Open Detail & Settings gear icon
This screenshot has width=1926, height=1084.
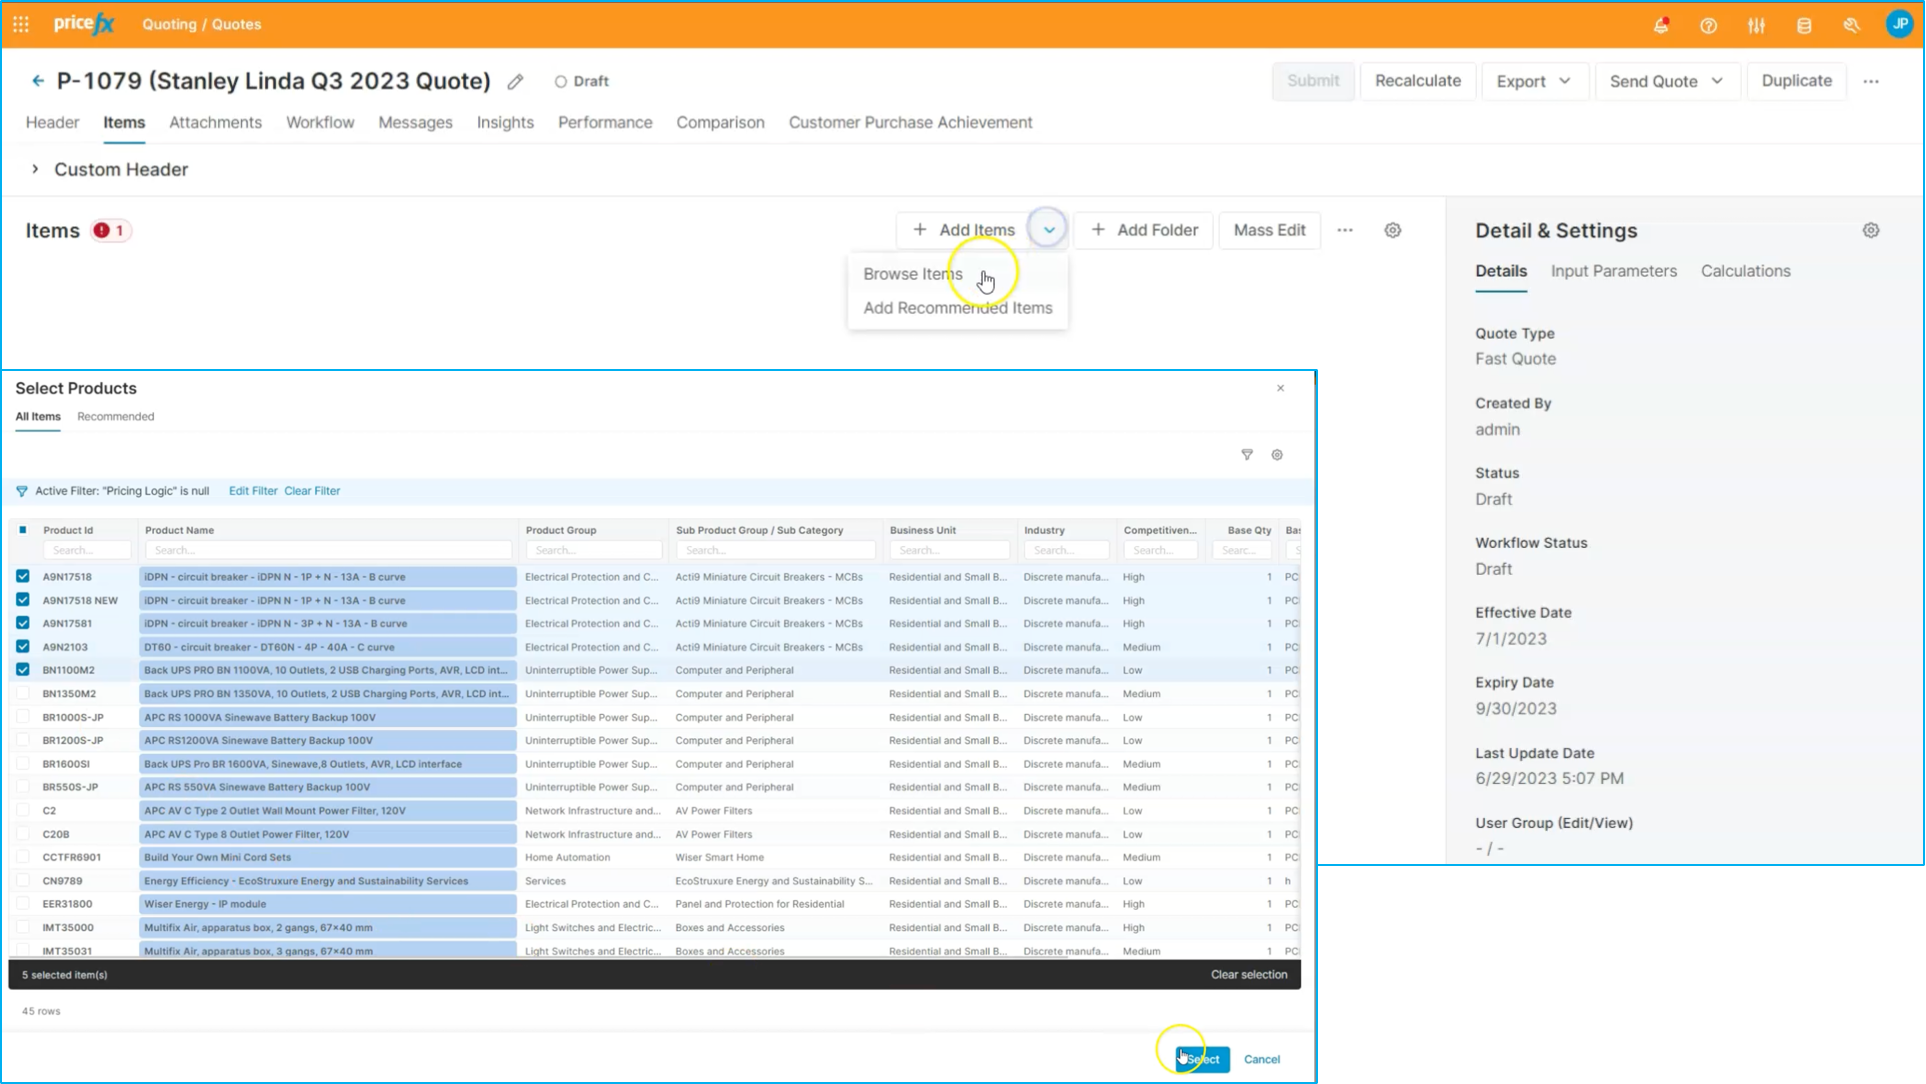tap(1871, 230)
